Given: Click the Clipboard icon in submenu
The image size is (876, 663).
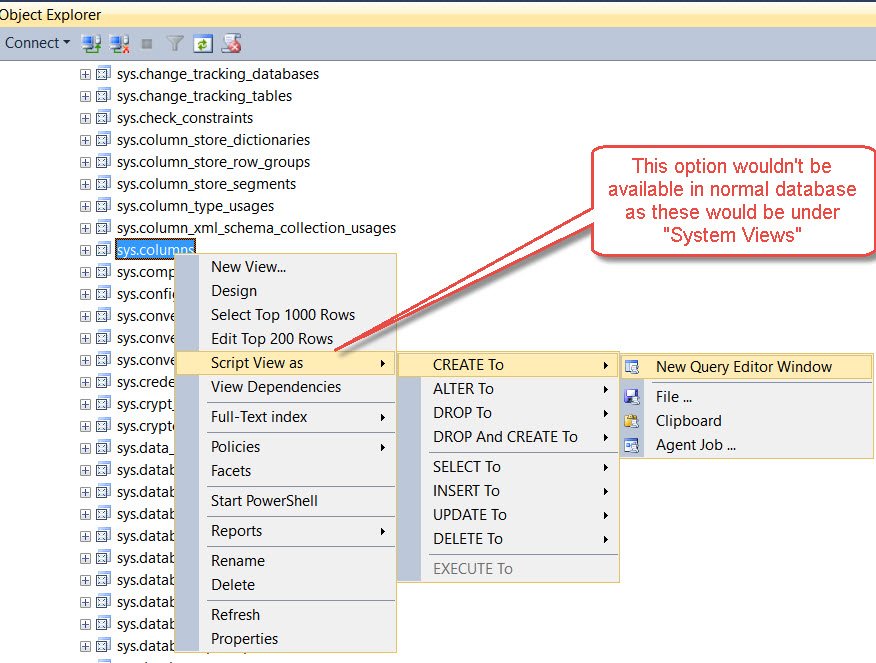Looking at the screenshot, I should click(x=632, y=421).
